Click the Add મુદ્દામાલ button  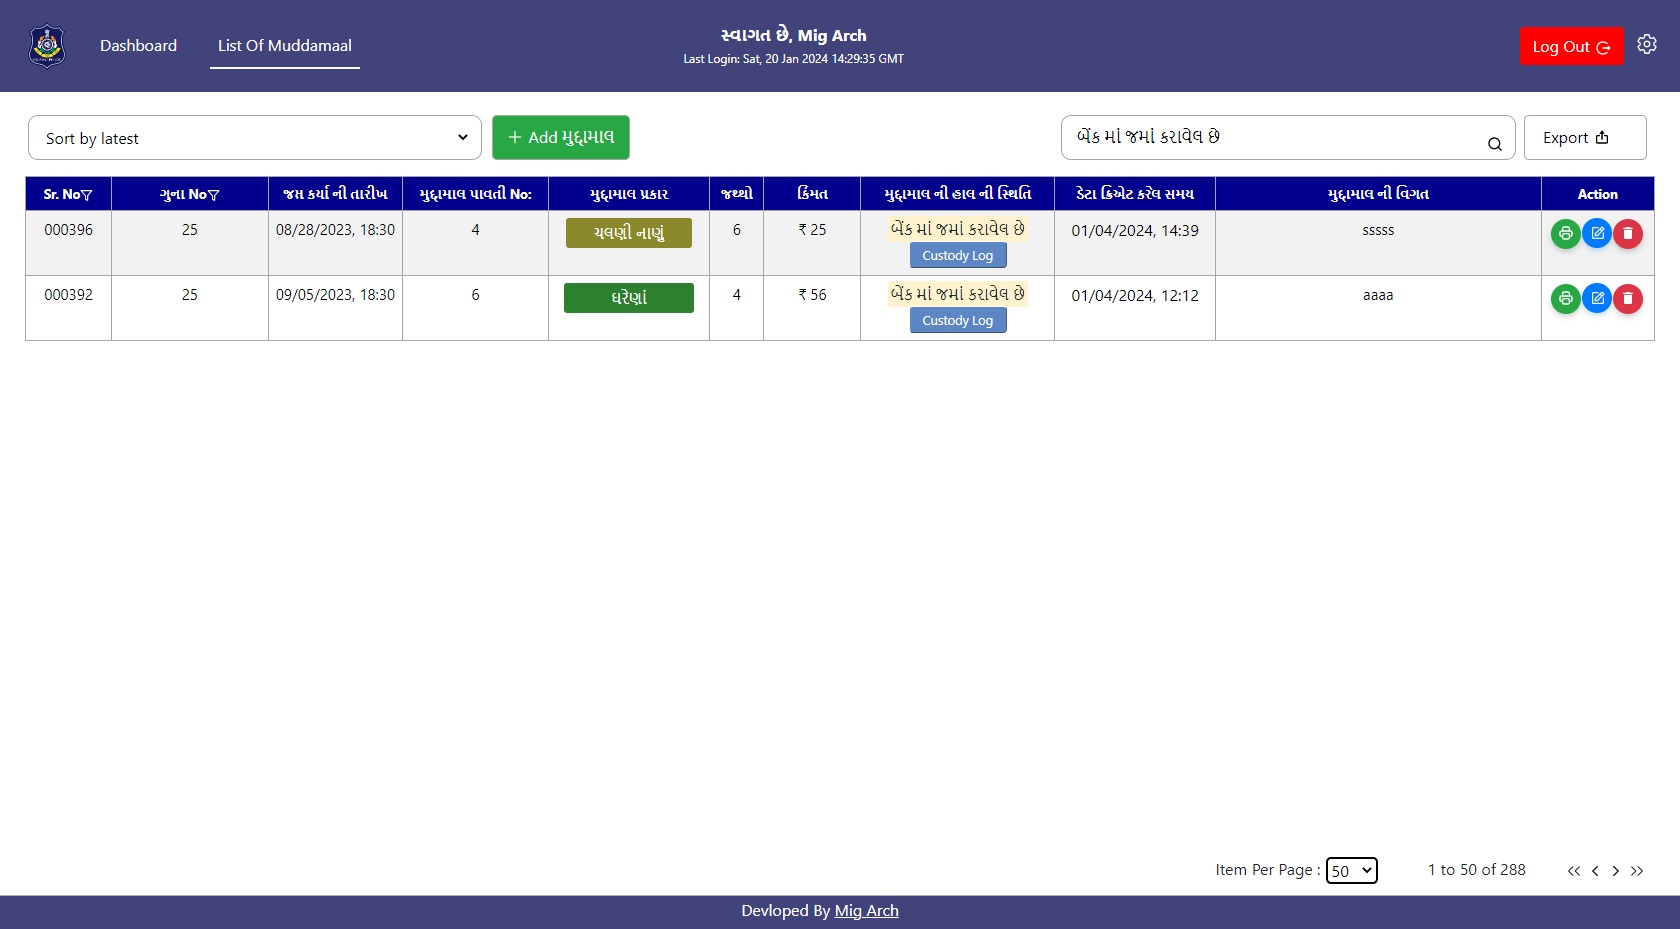pyautogui.click(x=560, y=138)
